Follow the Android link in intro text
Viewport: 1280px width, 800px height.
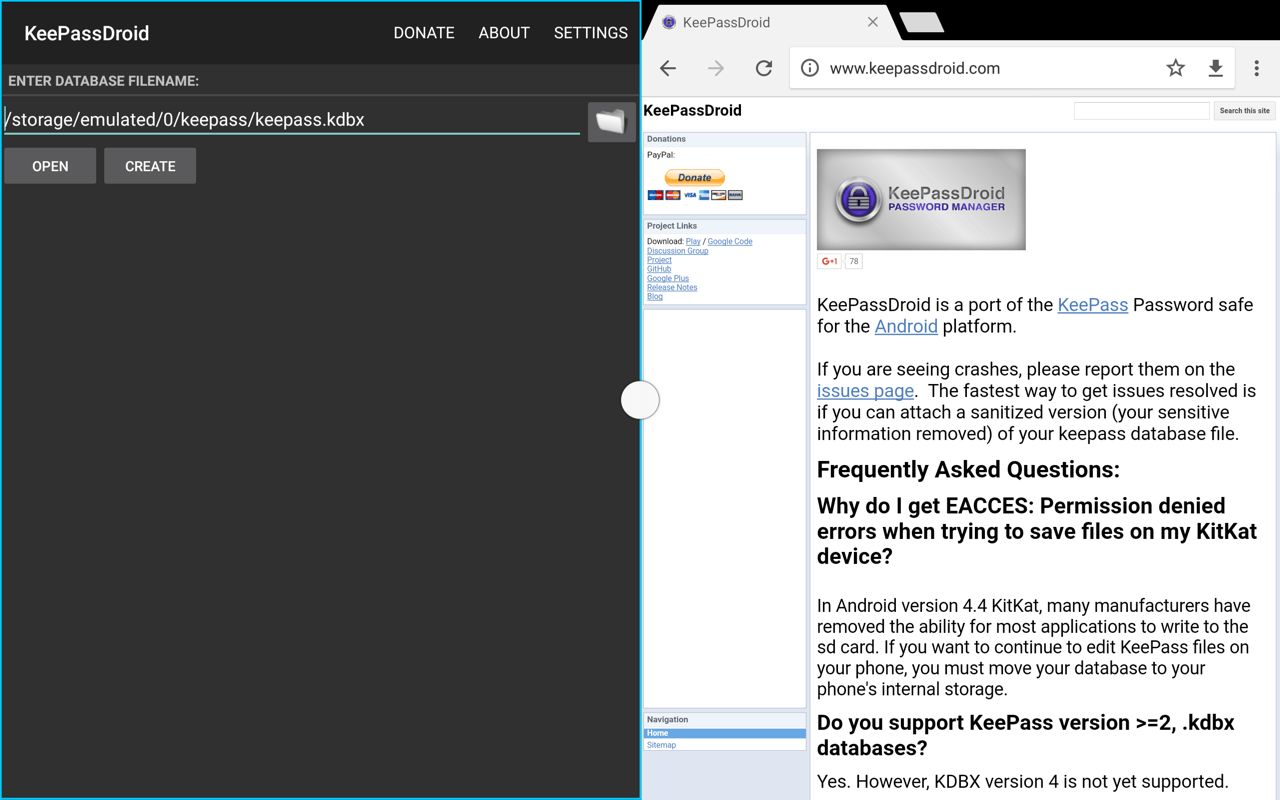coord(906,326)
